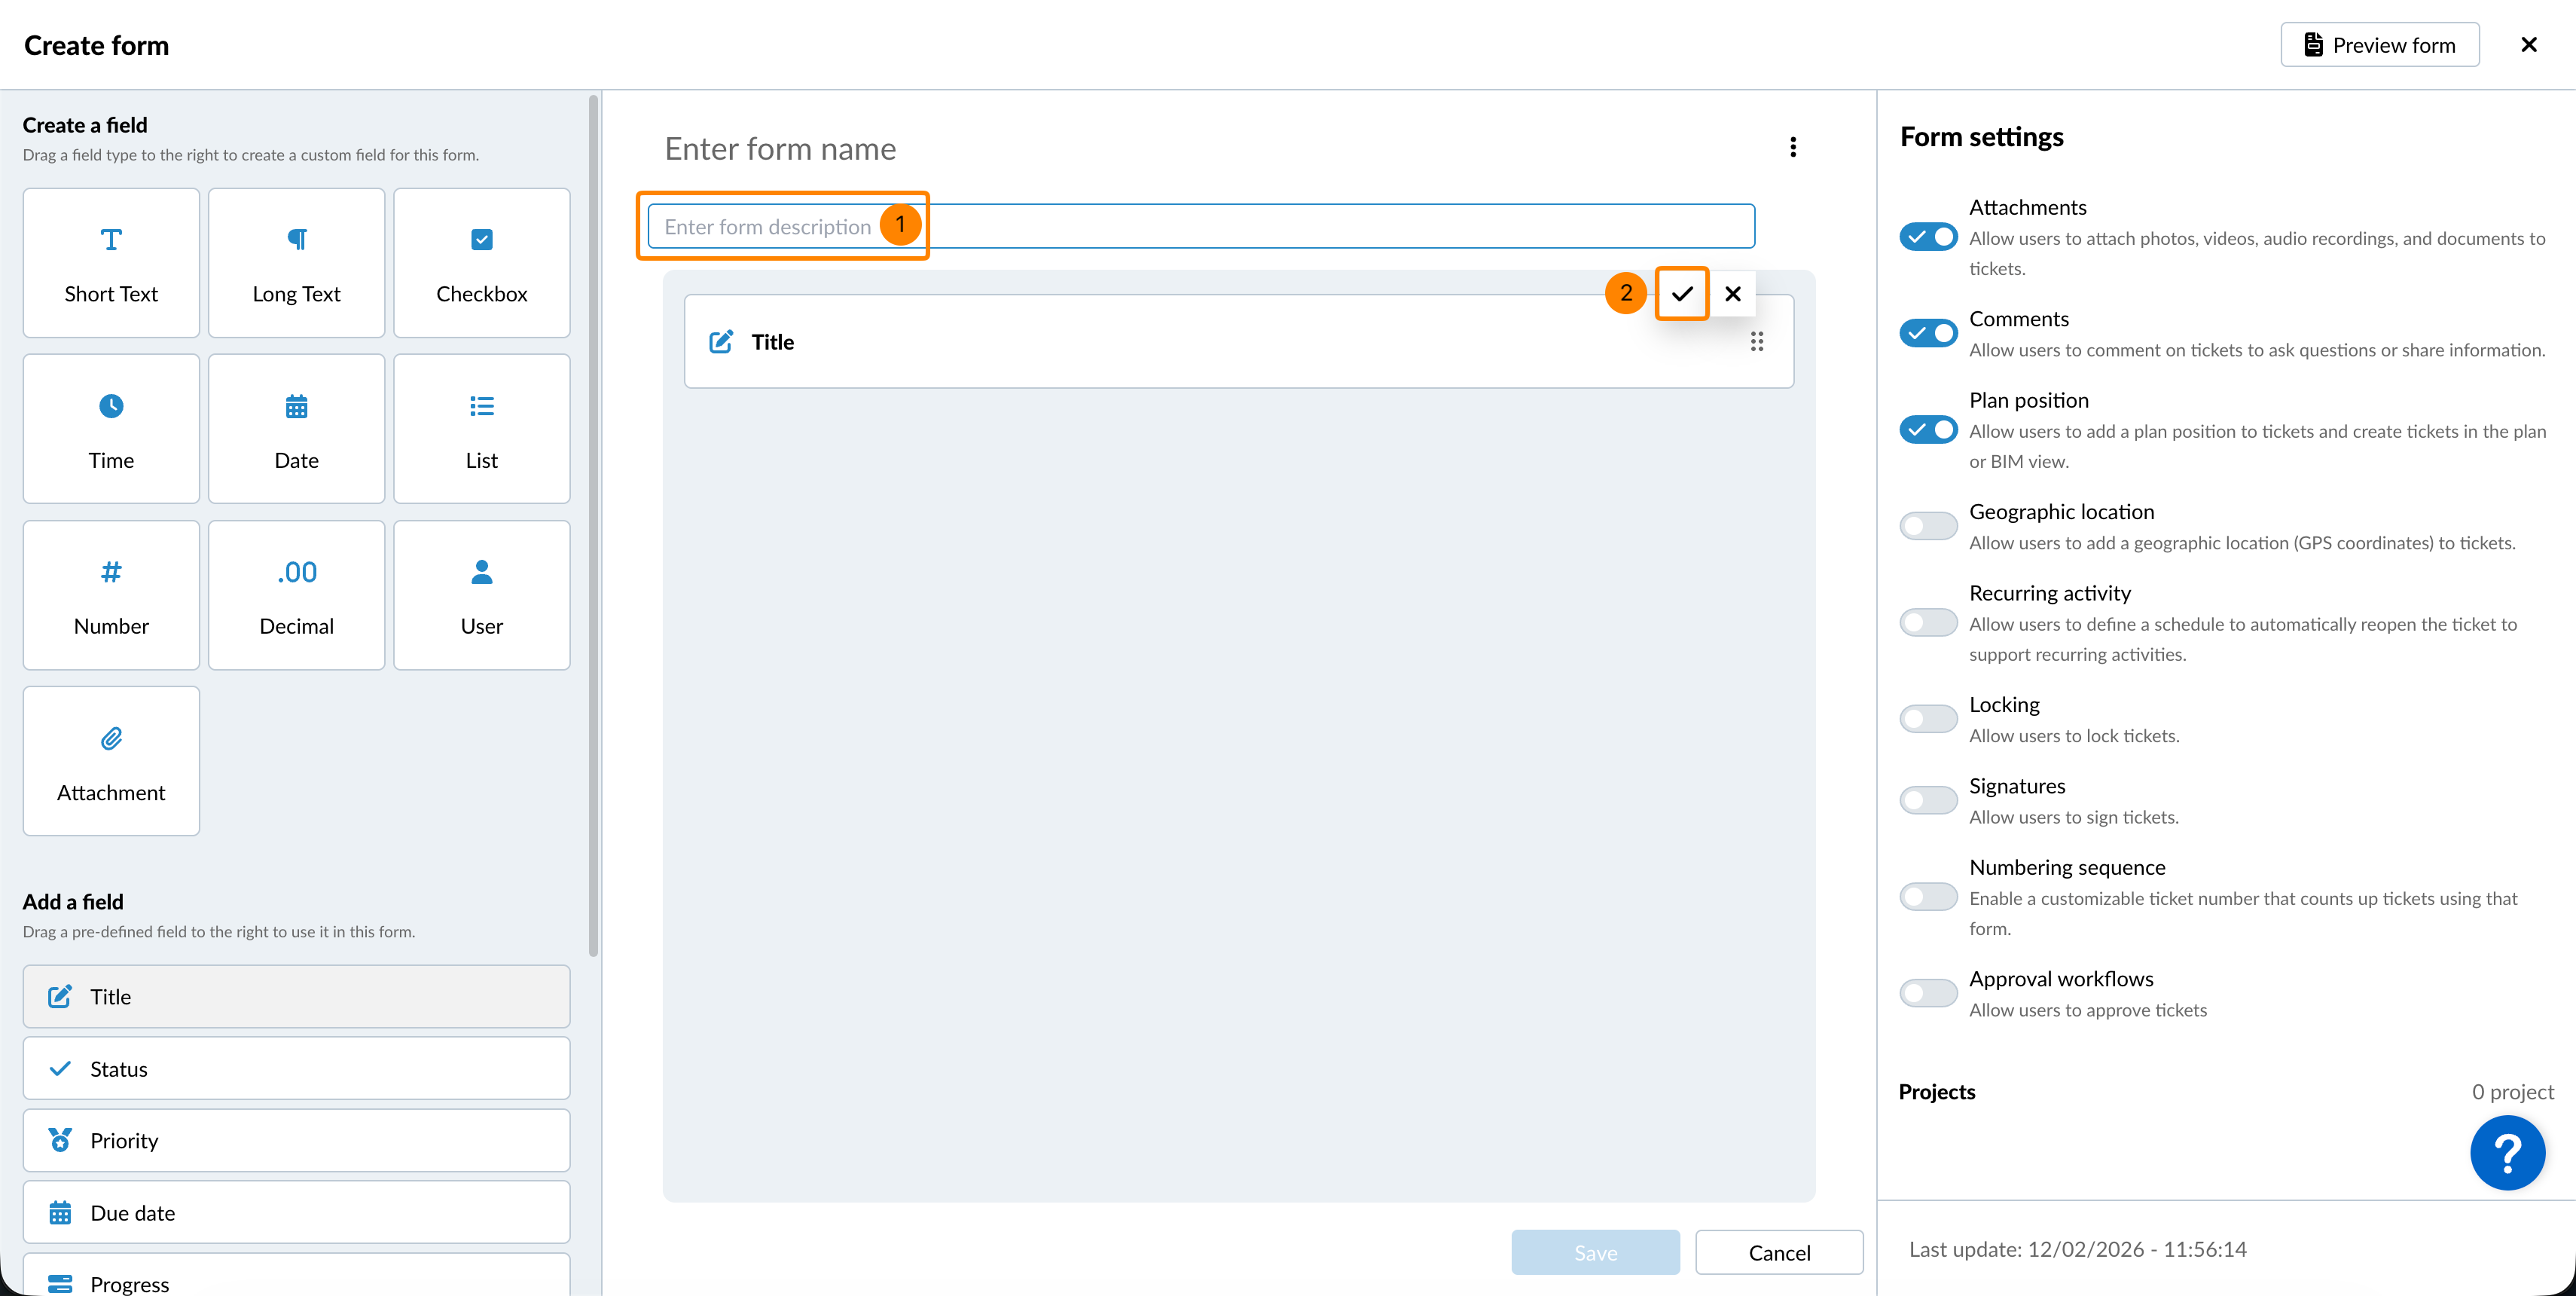The width and height of the screenshot is (2576, 1296).
Task: Click the Time clock icon tile
Action: [x=111, y=429]
